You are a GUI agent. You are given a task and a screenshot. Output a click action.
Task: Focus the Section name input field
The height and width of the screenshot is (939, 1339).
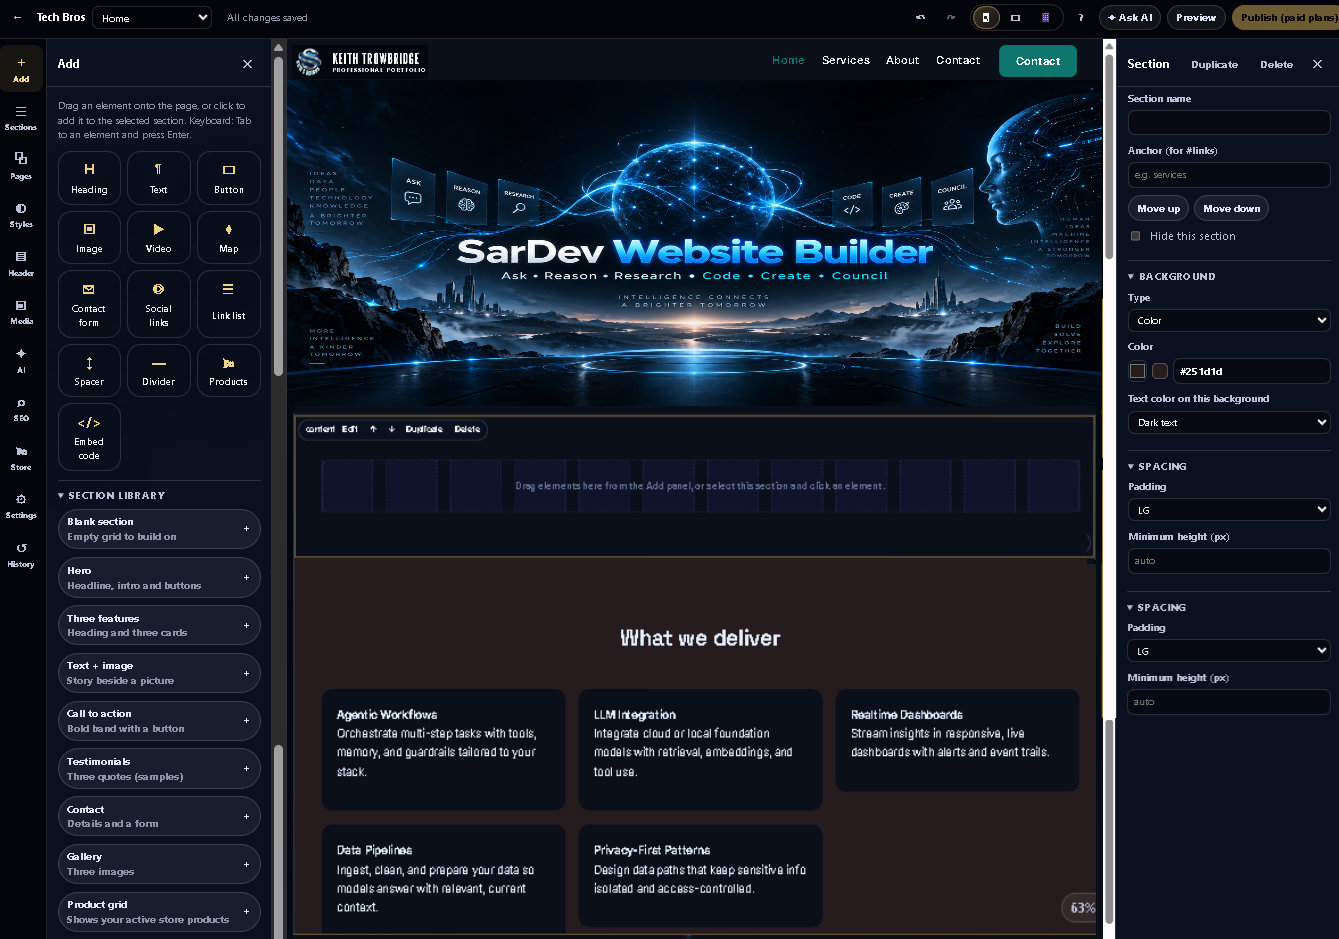[x=1229, y=122]
